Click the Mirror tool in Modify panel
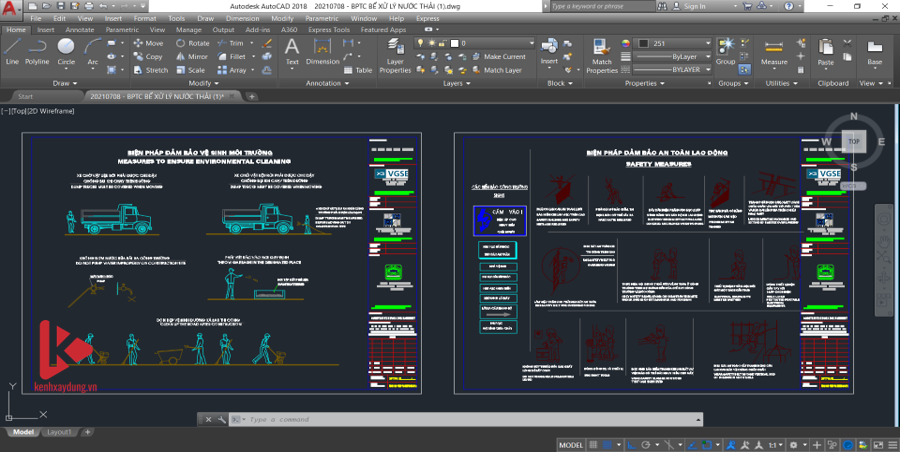The height and width of the screenshot is (452, 900). click(192, 57)
